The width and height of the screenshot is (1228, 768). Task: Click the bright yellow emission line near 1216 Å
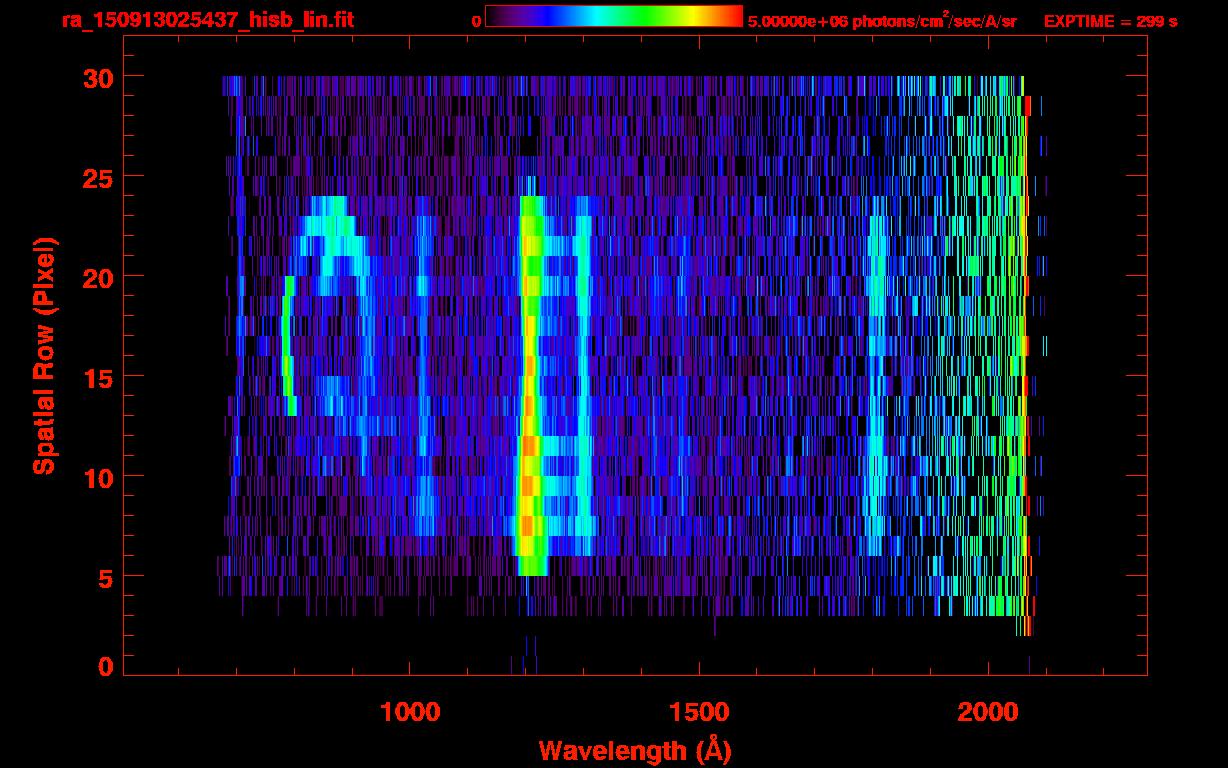(529, 385)
